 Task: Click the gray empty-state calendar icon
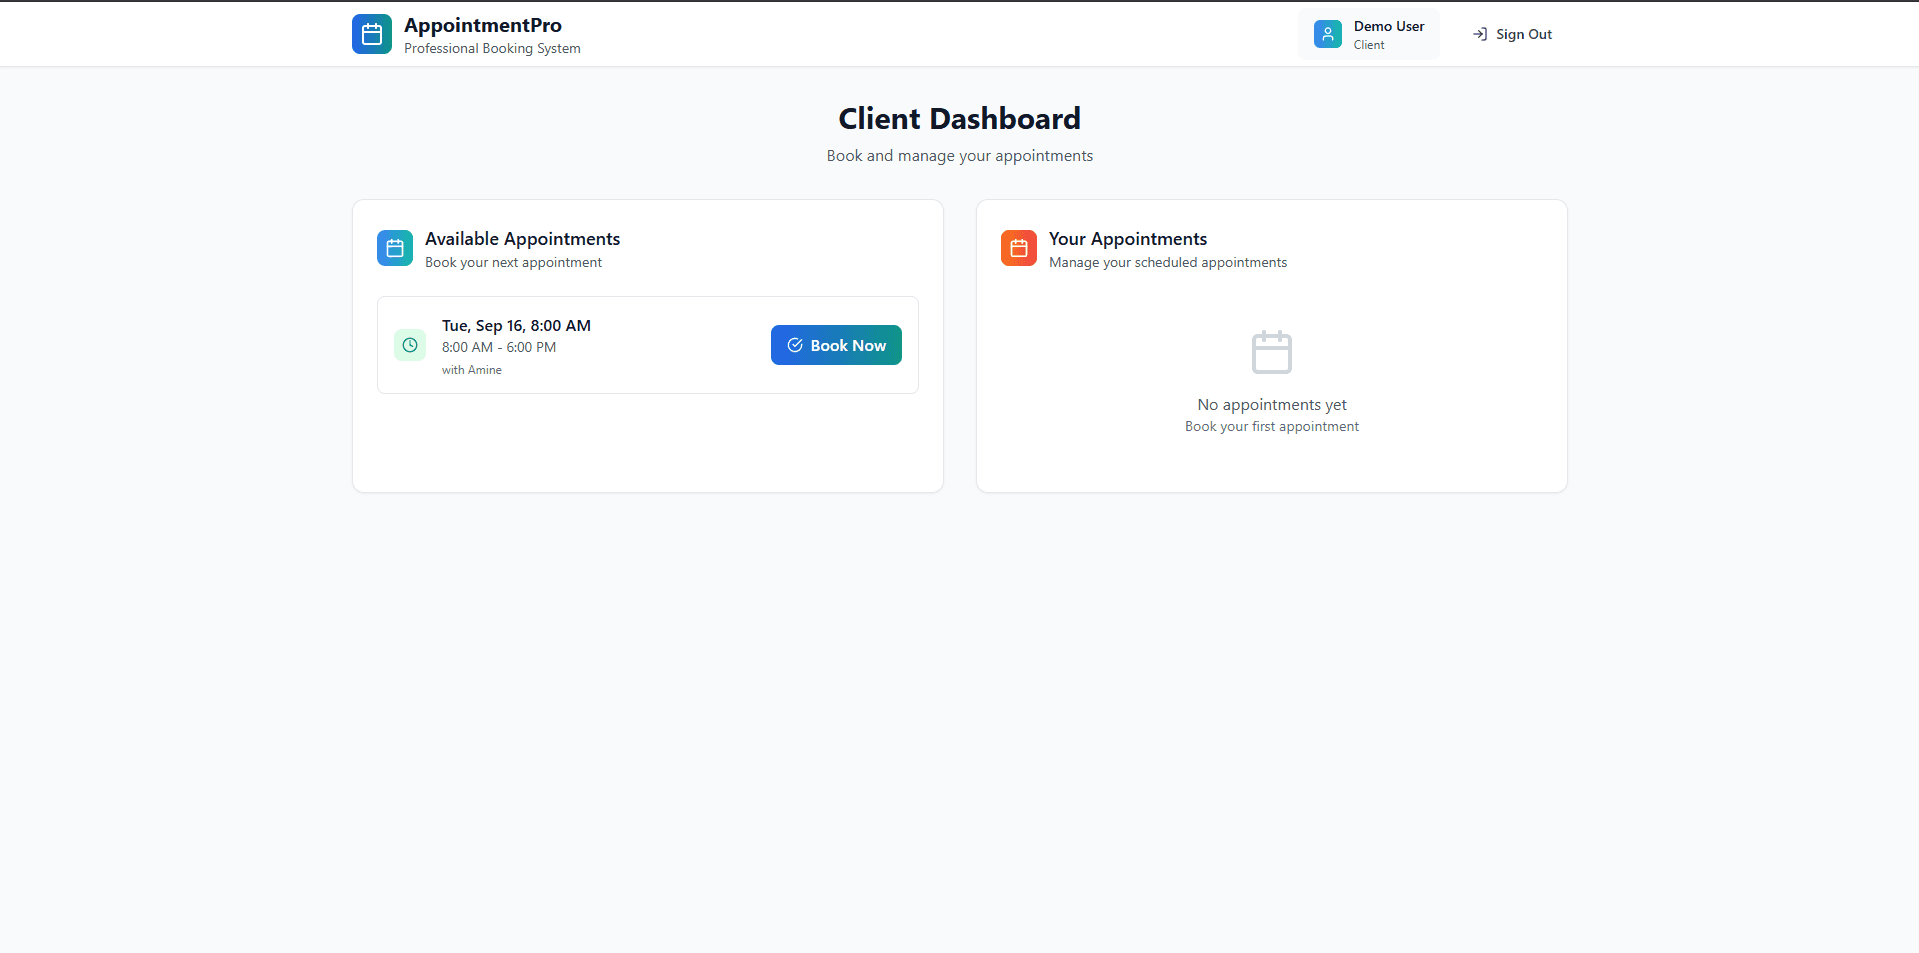[x=1272, y=352]
